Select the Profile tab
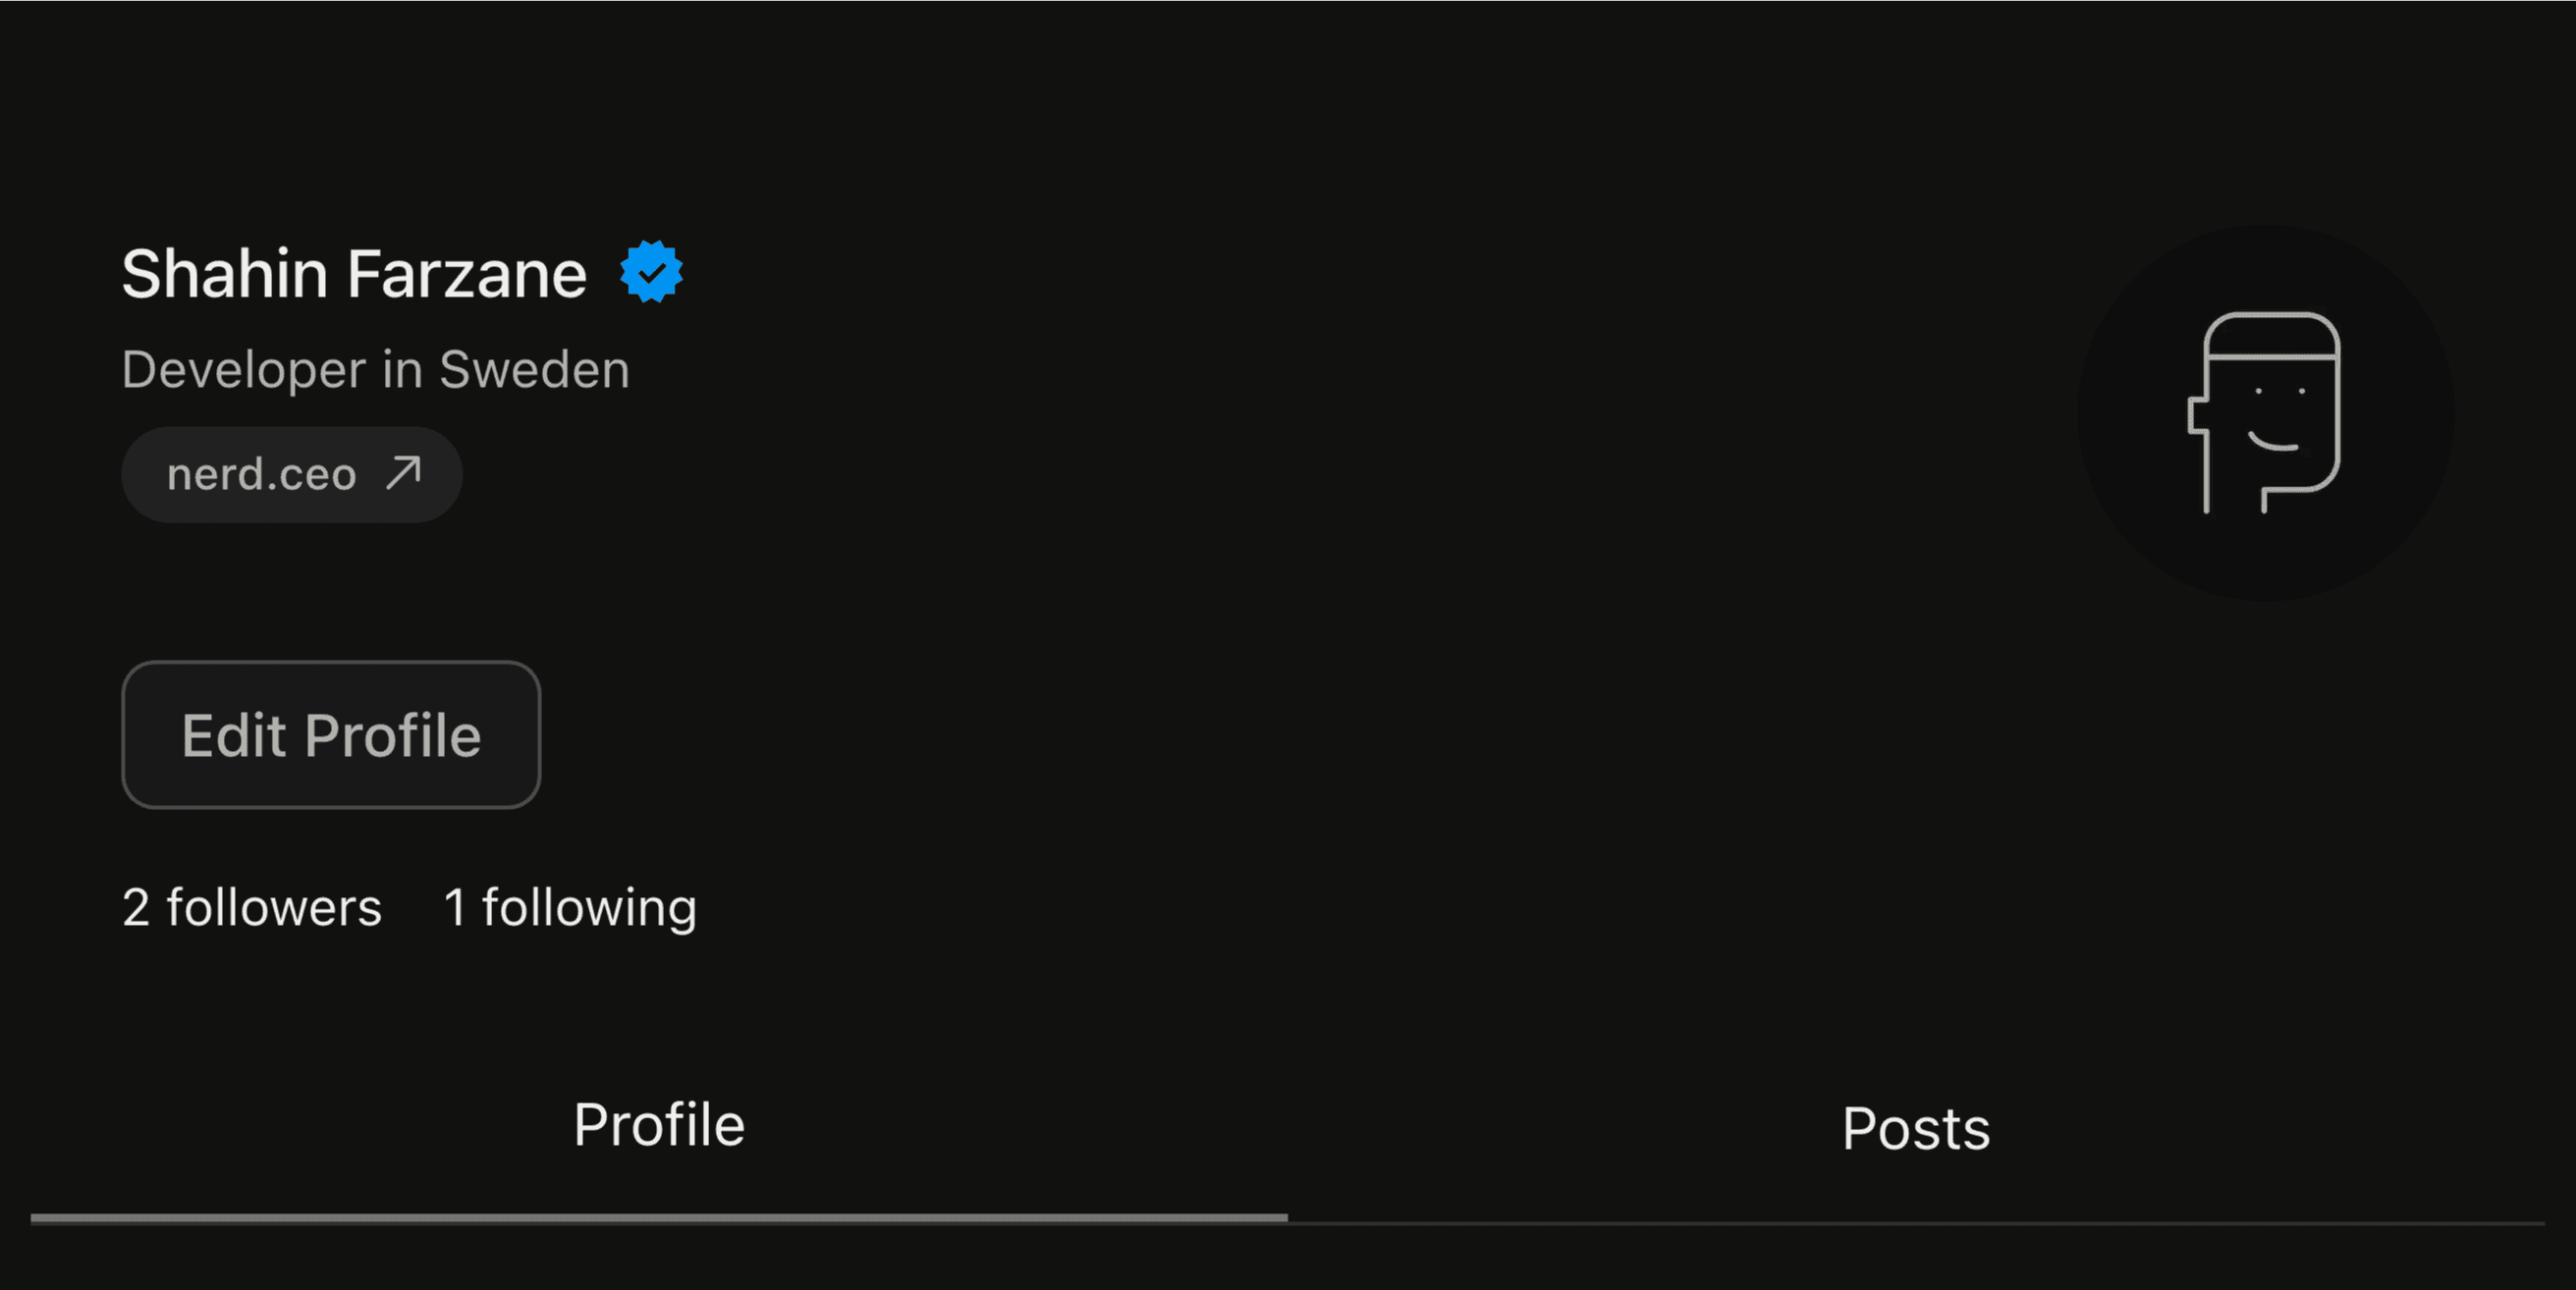Viewport: 2576px width, 1290px height. coord(659,1125)
